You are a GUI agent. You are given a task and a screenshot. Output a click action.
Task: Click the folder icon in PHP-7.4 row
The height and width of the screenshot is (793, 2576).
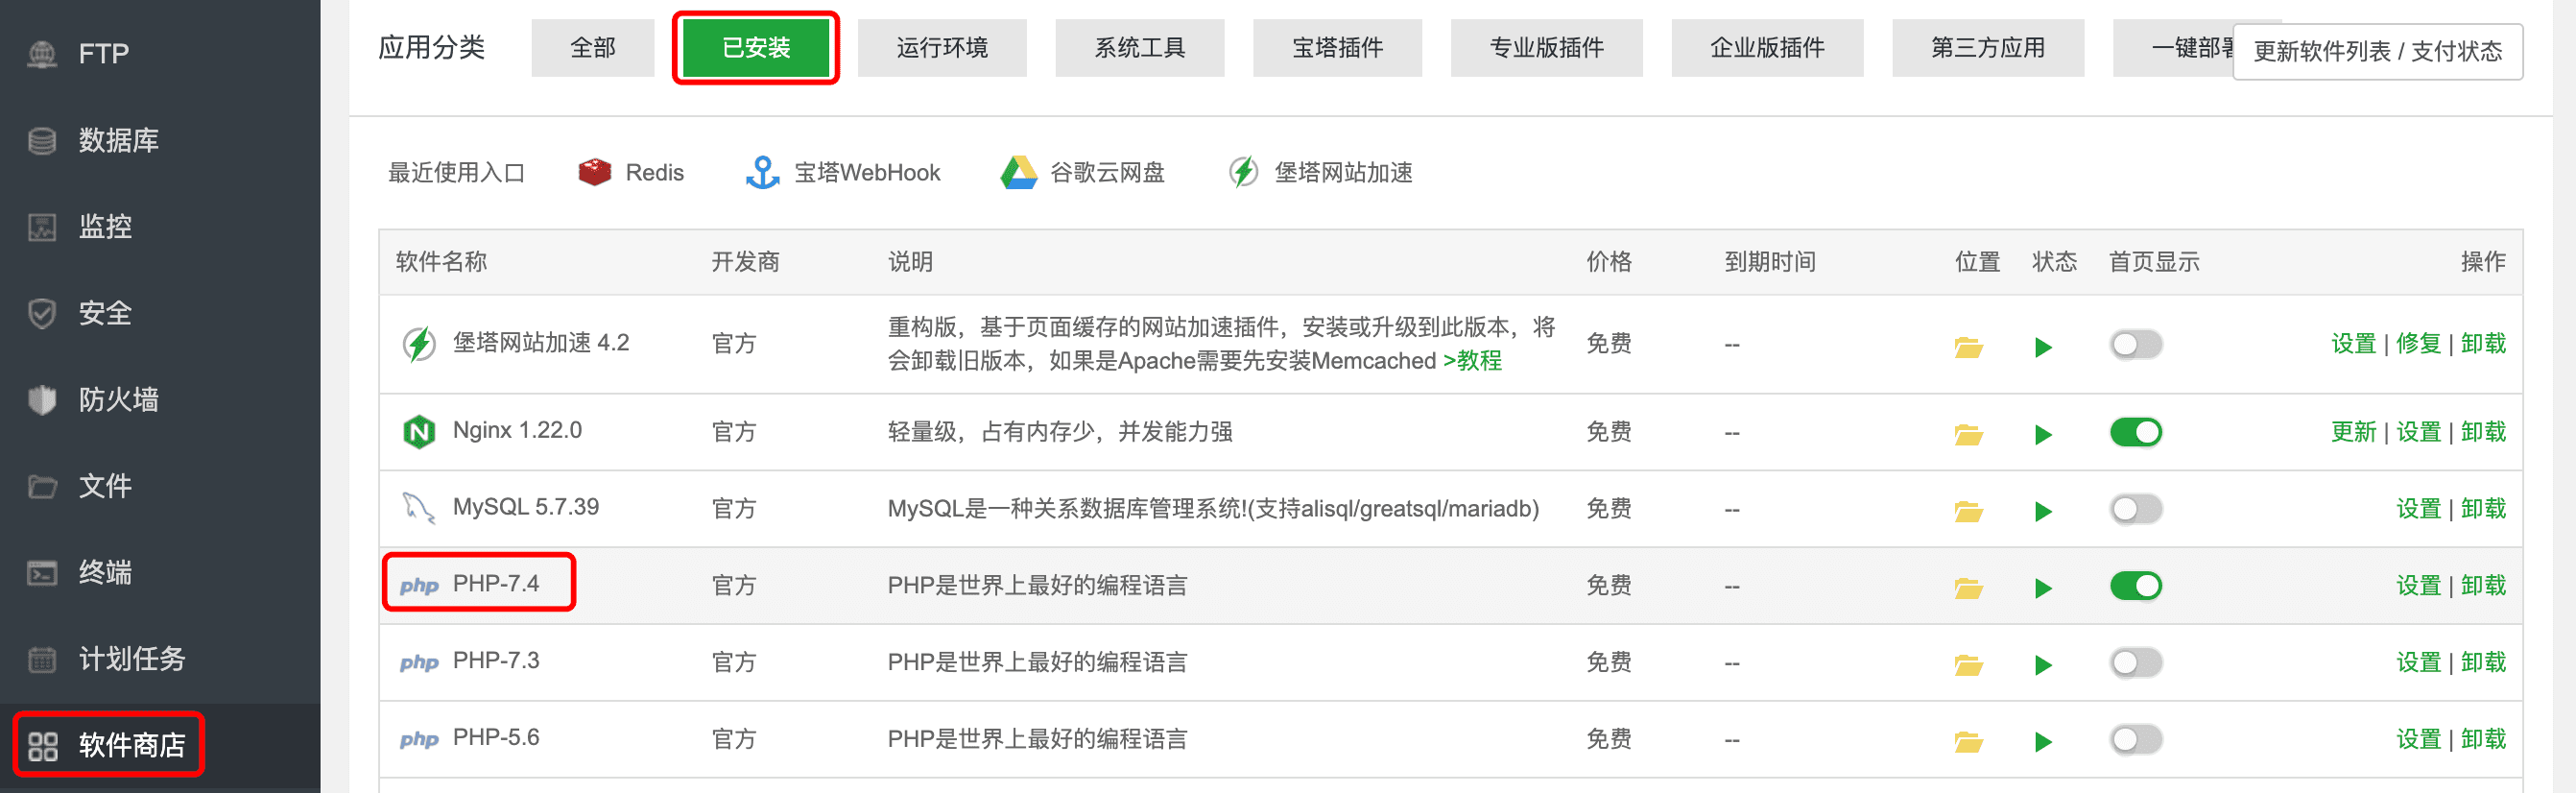tap(1968, 588)
